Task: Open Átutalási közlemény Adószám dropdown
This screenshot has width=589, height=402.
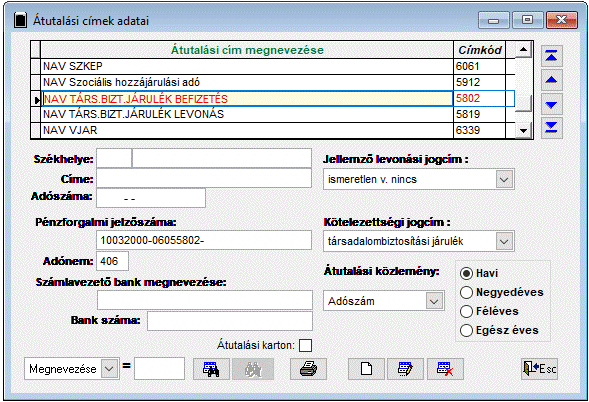Action: tap(434, 301)
